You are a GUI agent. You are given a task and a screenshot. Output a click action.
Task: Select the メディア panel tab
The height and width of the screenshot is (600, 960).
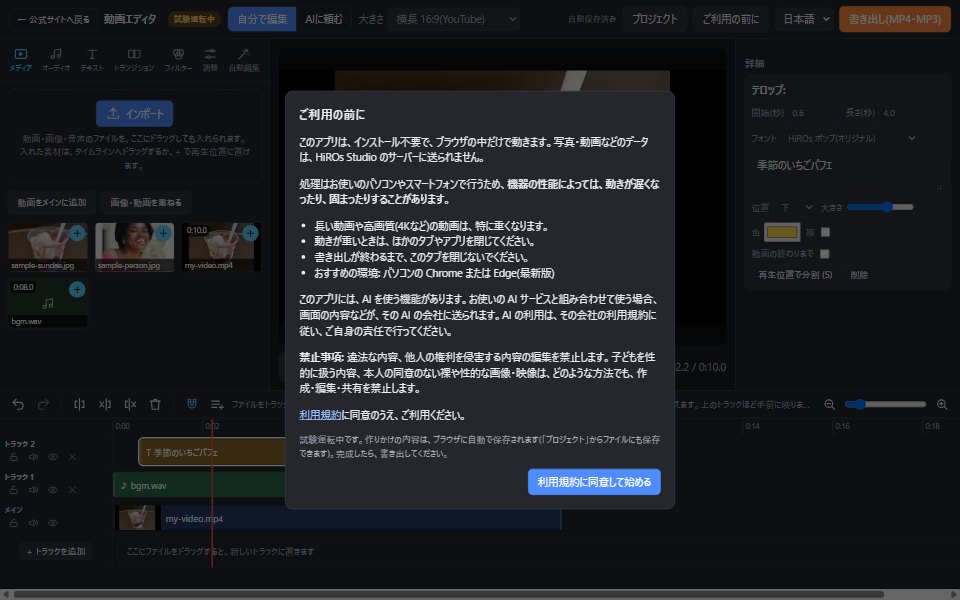pyautogui.click(x=20, y=60)
